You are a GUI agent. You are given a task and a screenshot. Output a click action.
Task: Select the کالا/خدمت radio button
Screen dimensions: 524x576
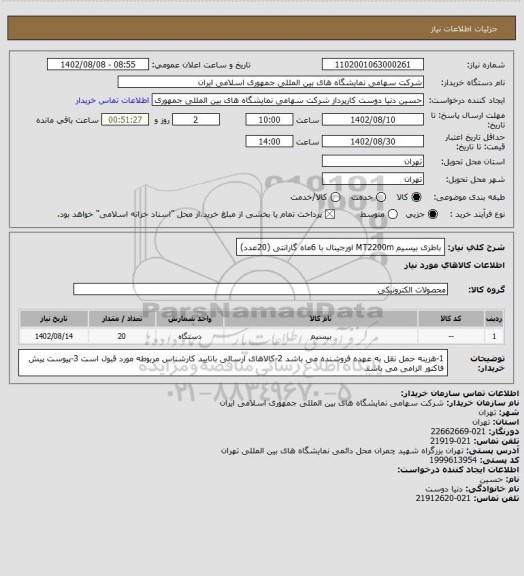tap(335, 197)
